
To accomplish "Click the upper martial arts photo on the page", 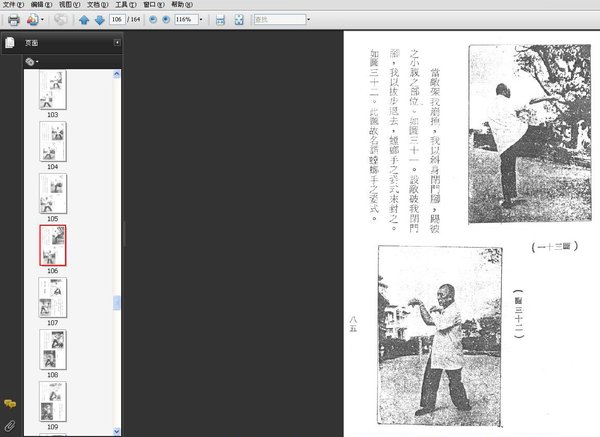I will tap(530, 134).
